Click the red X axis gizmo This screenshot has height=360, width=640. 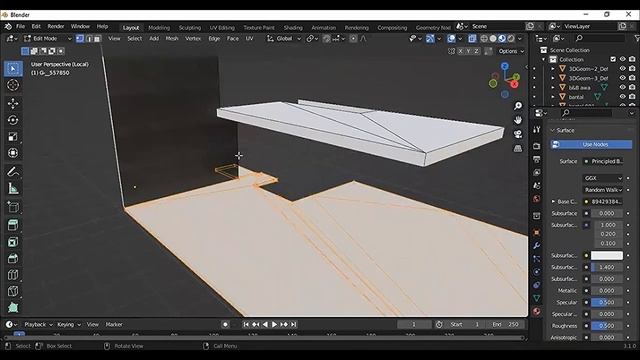[x=514, y=84]
